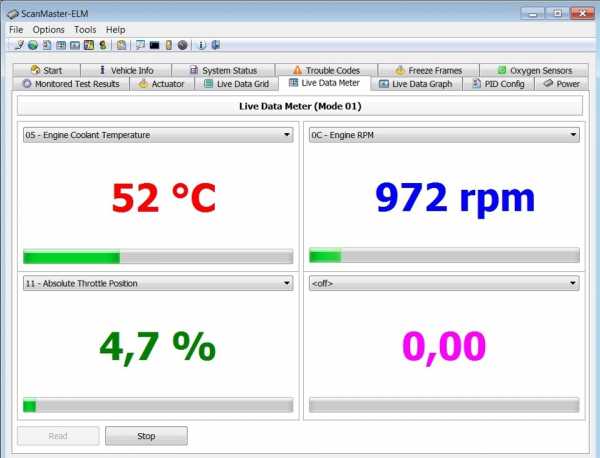
Task: Open the Options menu
Action: pyautogui.click(x=48, y=30)
